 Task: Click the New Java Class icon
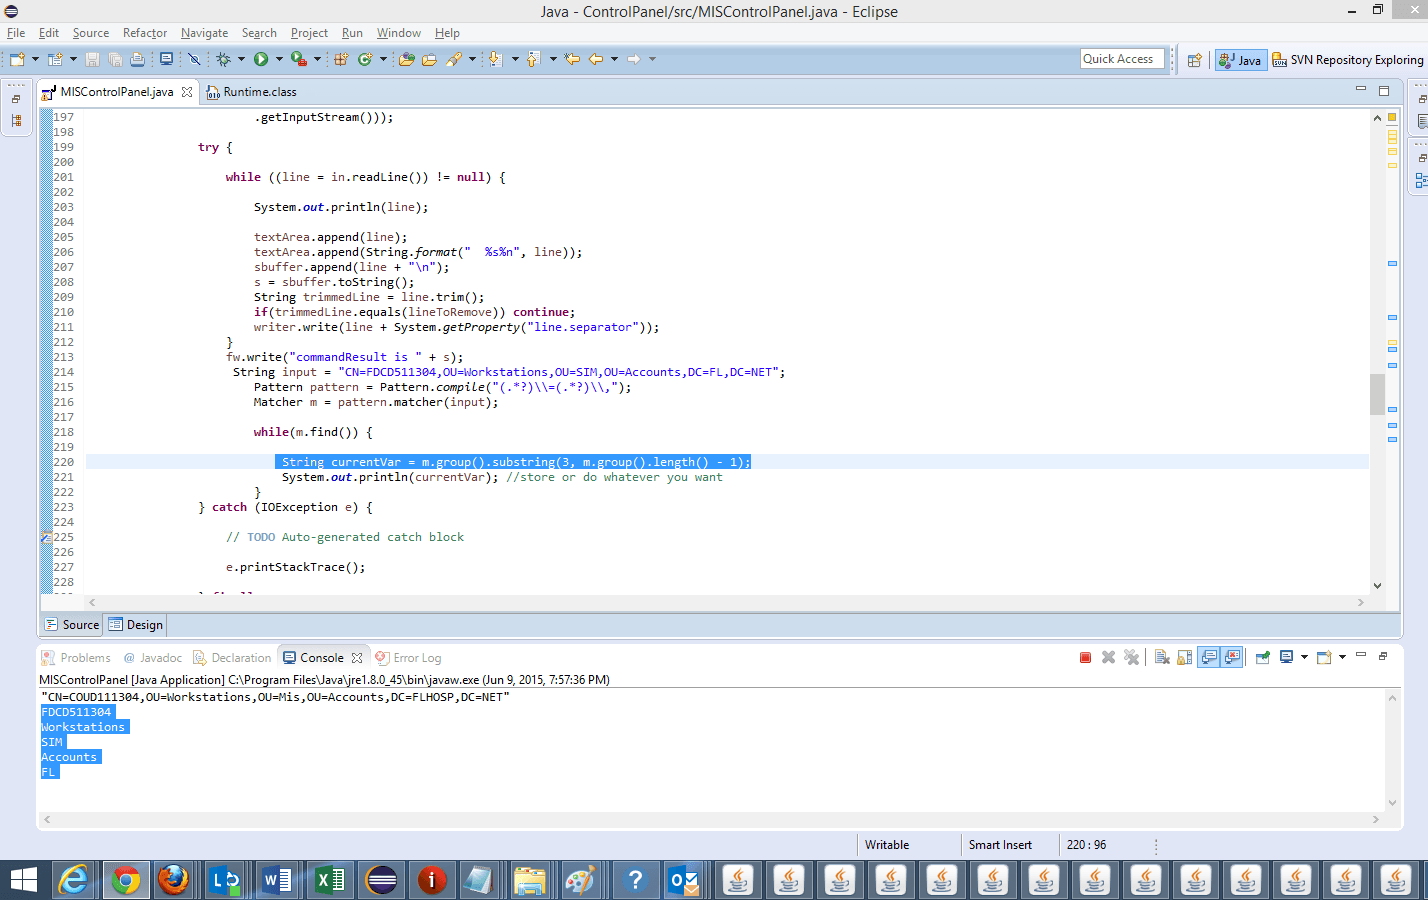point(365,59)
